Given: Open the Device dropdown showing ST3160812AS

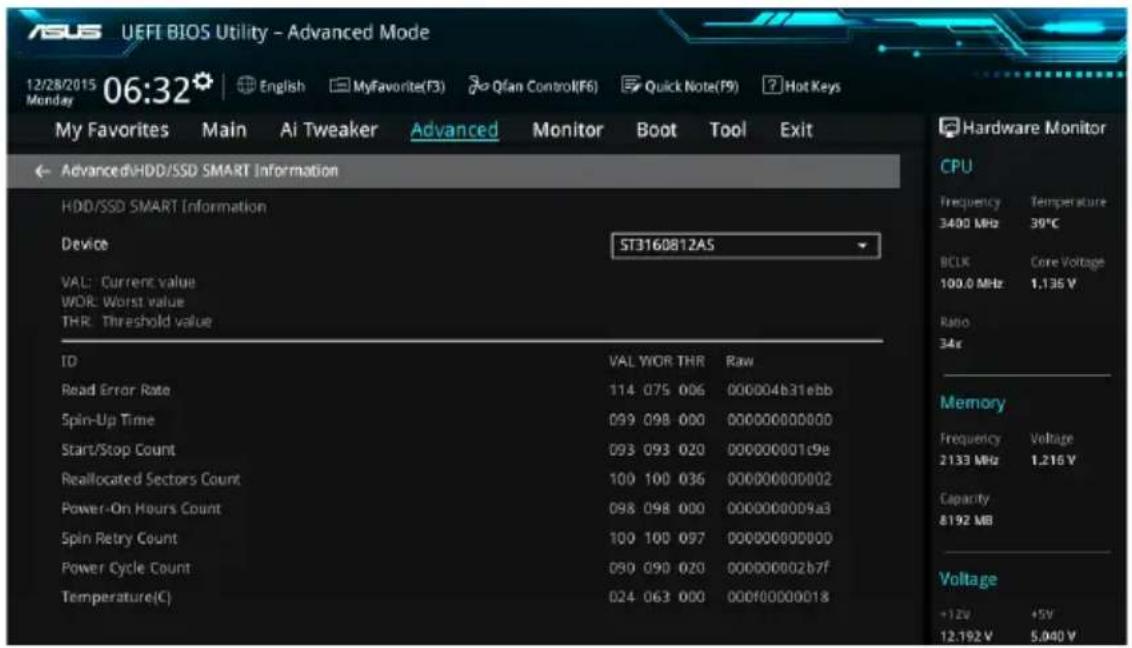Looking at the screenshot, I should (x=745, y=245).
